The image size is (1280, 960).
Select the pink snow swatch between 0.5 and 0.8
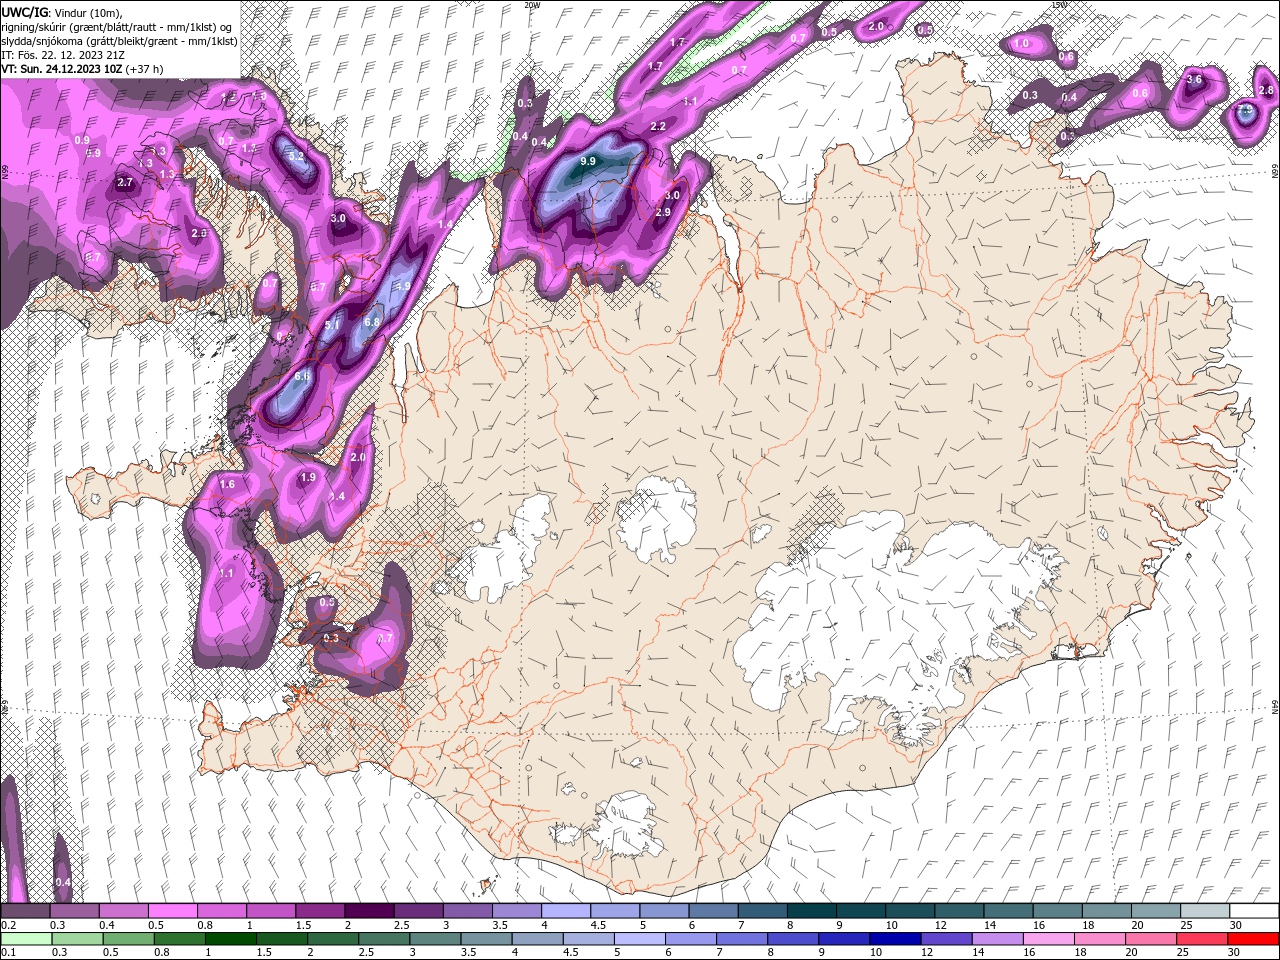[172, 911]
